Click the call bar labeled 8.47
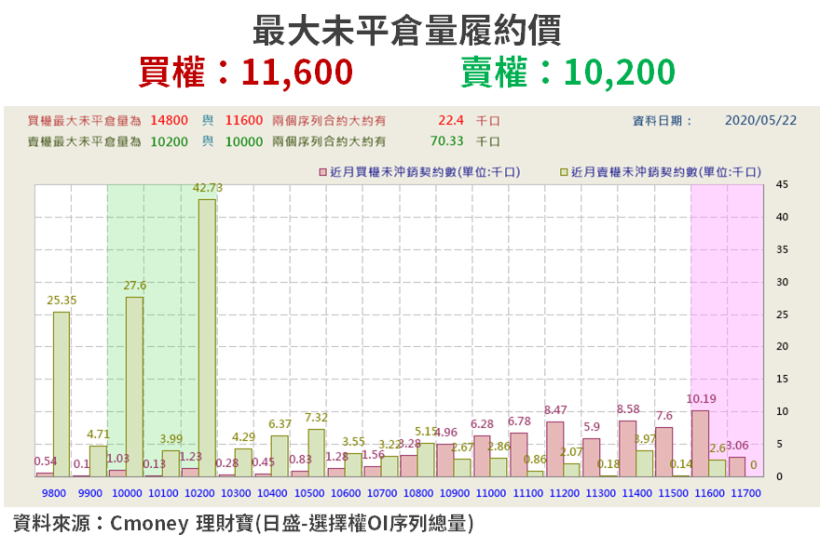Image resolution: width=820 pixels, height=548 pixels. coord(555,449)
